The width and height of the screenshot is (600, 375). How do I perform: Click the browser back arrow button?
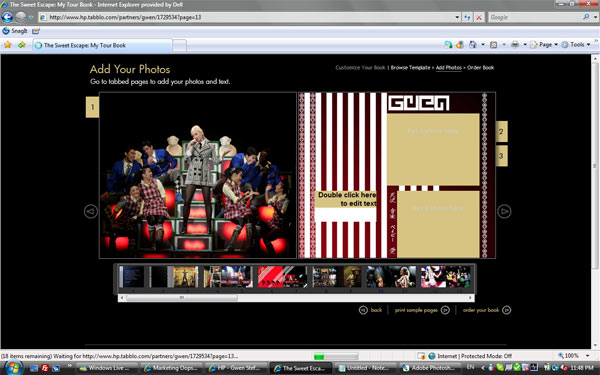pyautogui.click(x=7, y=17)
